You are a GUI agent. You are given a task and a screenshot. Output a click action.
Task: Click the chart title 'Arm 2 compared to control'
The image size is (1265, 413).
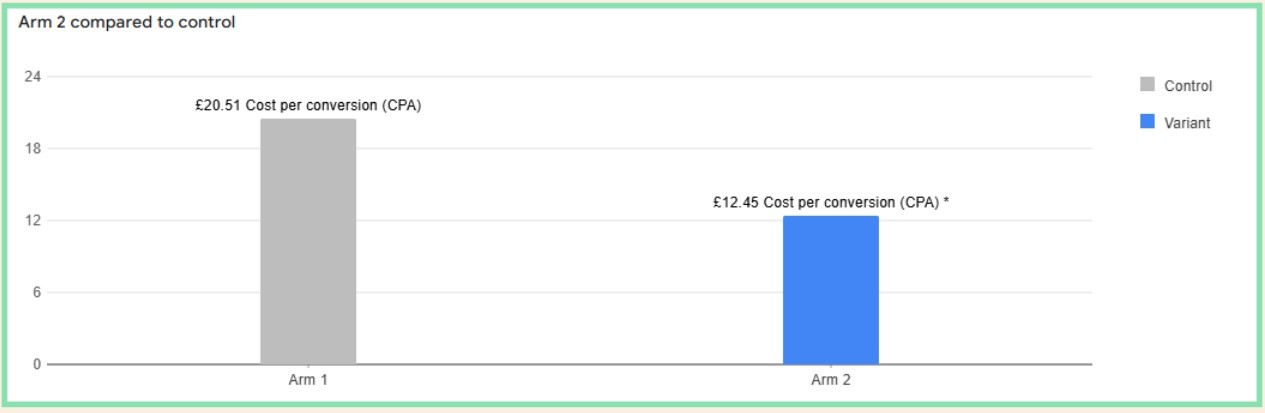pyautogui.click(x=127, y=22)
